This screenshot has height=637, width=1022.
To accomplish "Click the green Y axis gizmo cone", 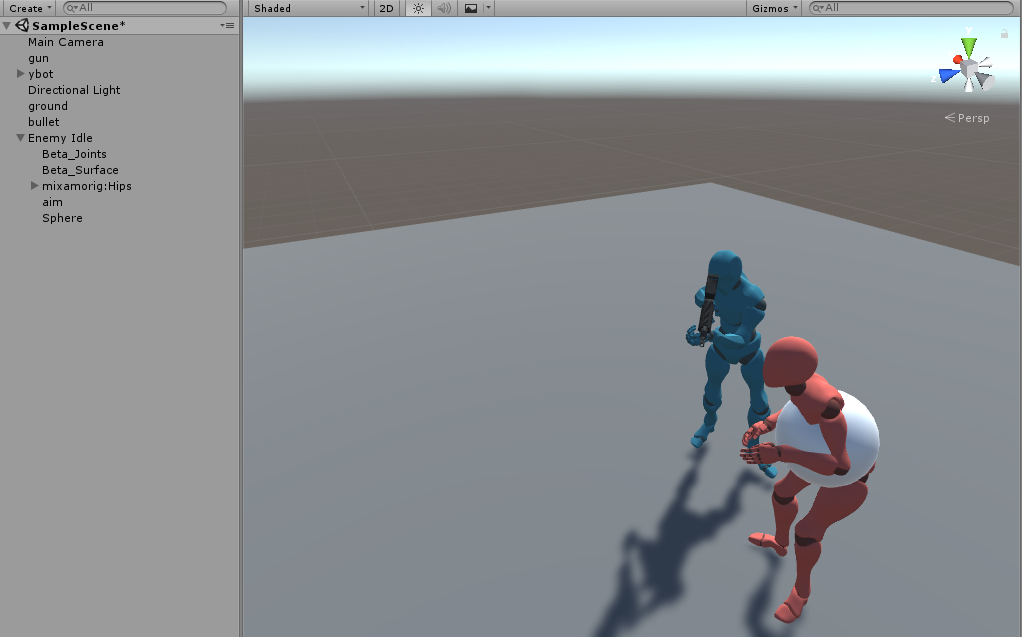I will click(969, 46).
